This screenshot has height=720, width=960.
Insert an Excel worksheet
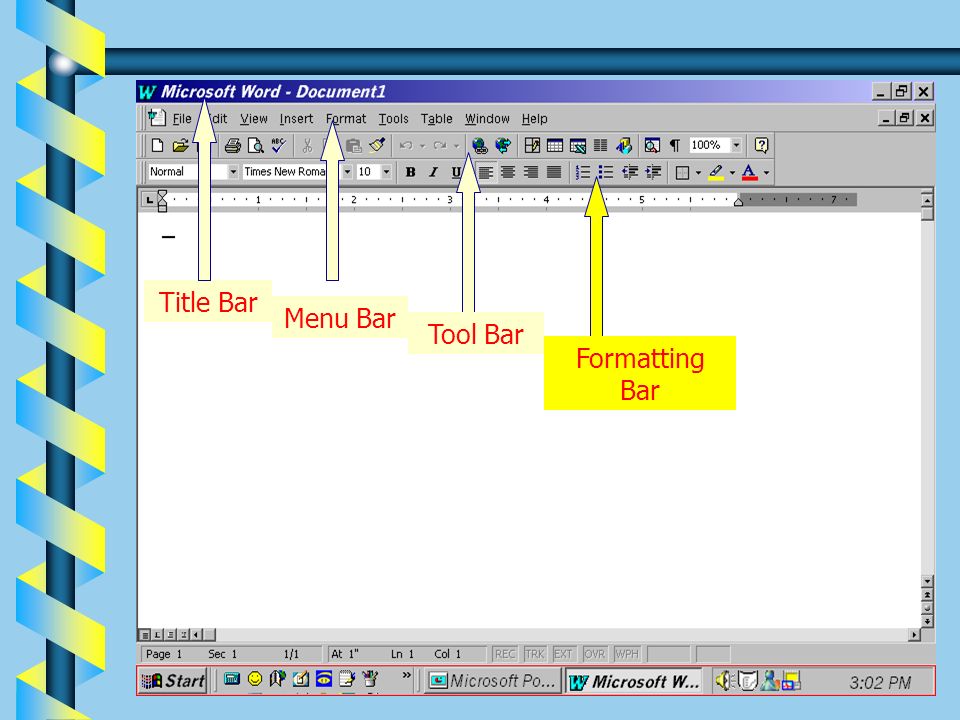click(578, 145)
